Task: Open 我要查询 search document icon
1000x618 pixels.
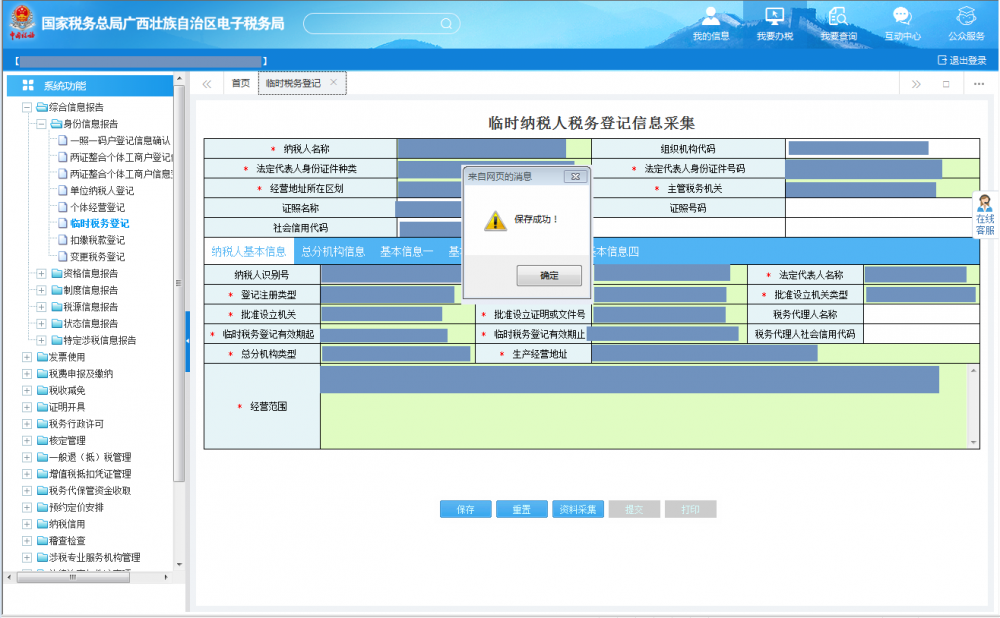Action: pos(838,17)
